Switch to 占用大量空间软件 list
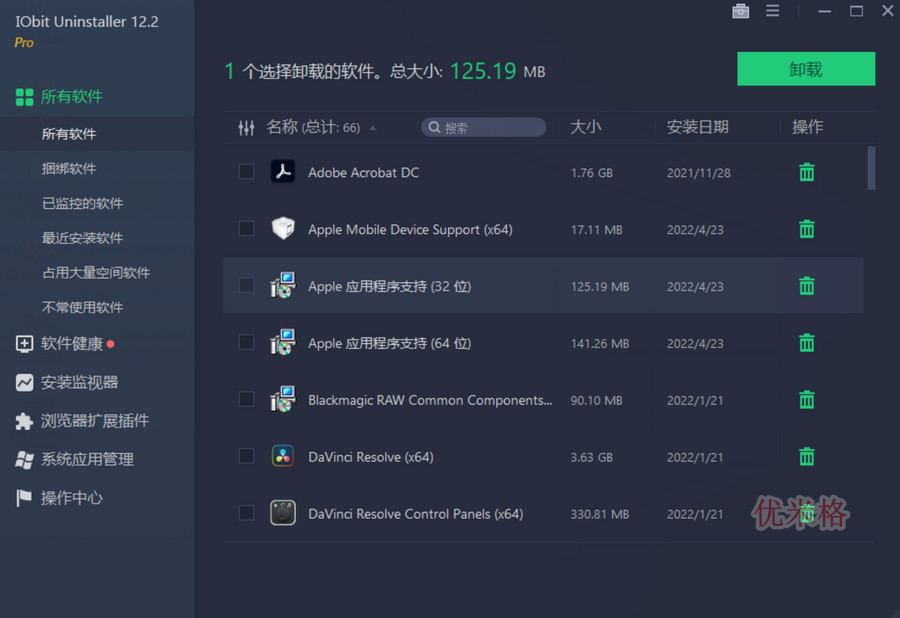This screenshot has width=900, height=618. pyautogui.click(x=96, y=273)
